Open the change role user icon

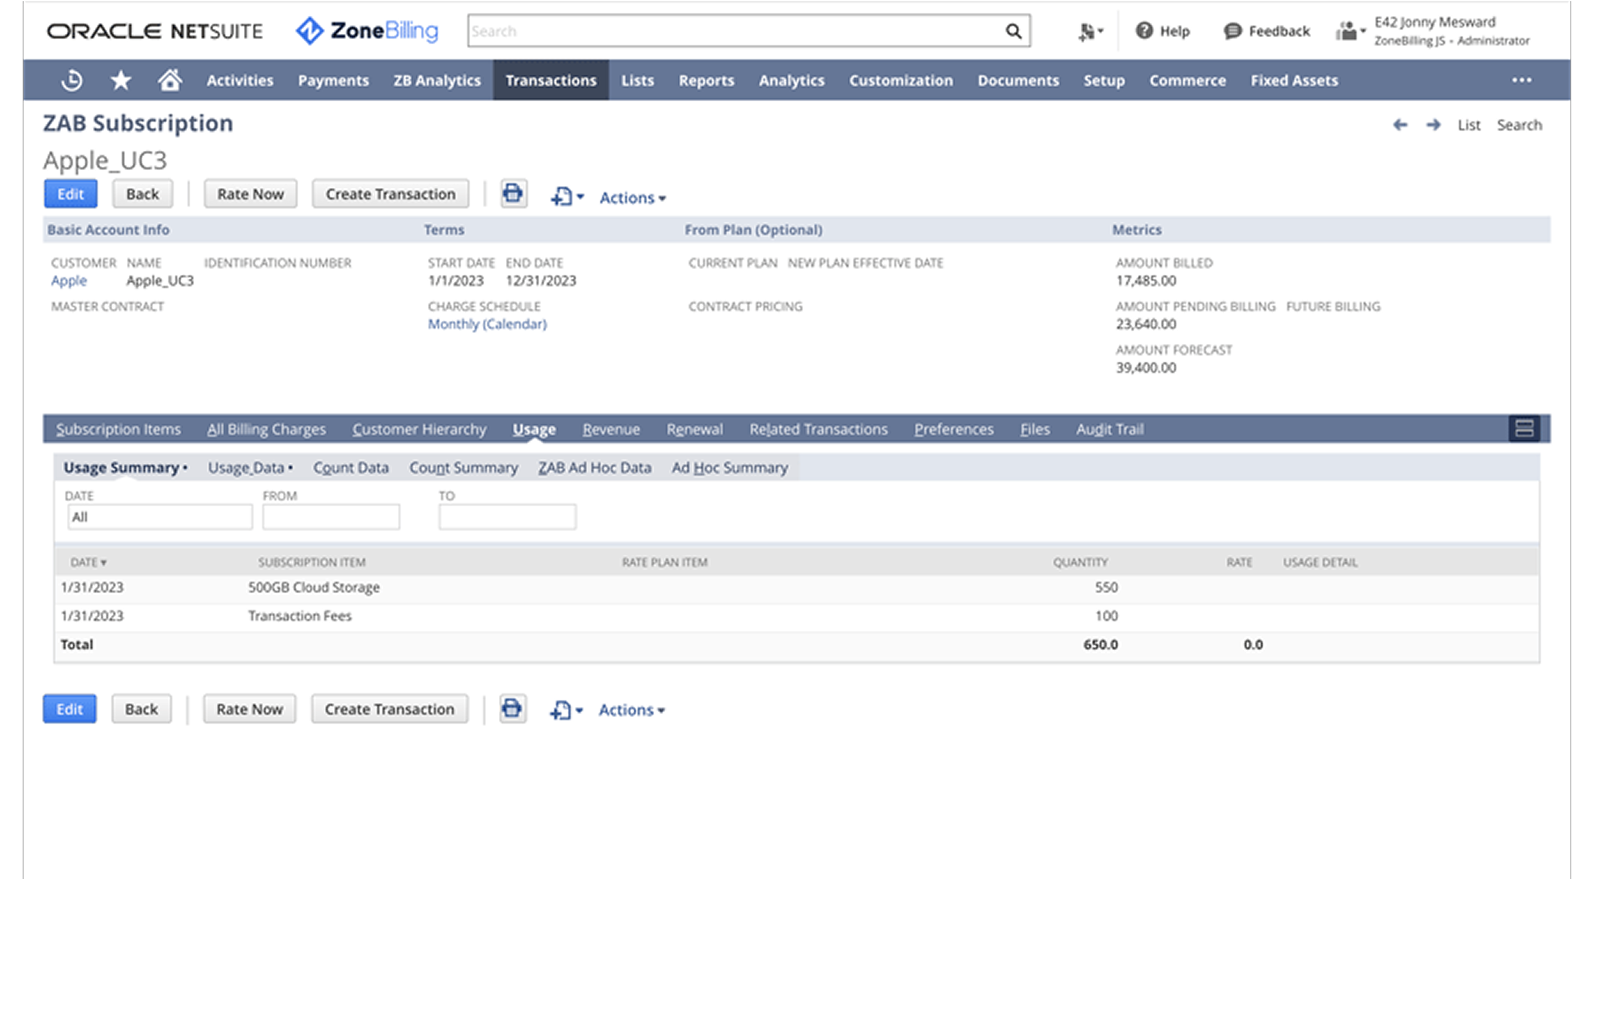pyautogui.click(x=1350, y=31)
